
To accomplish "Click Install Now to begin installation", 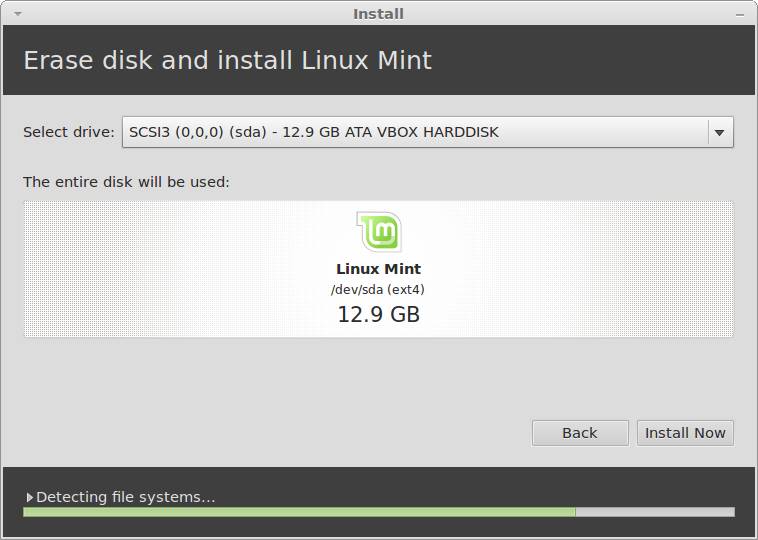I will point(685,433).
